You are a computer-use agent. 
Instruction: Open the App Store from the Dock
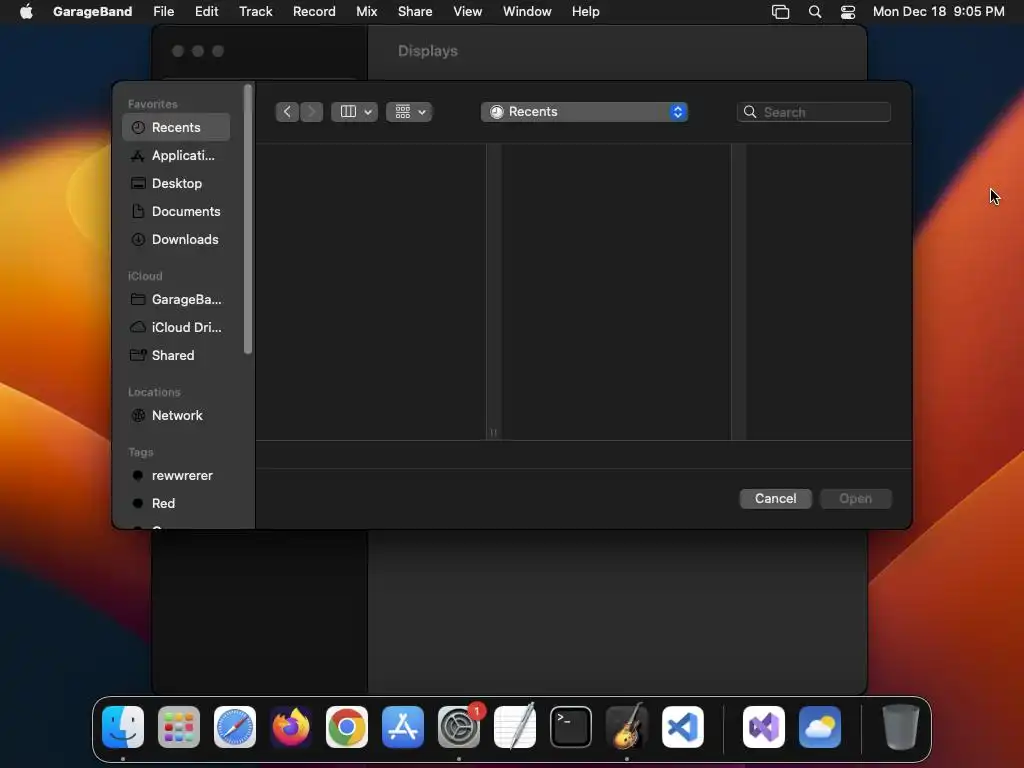403,727
